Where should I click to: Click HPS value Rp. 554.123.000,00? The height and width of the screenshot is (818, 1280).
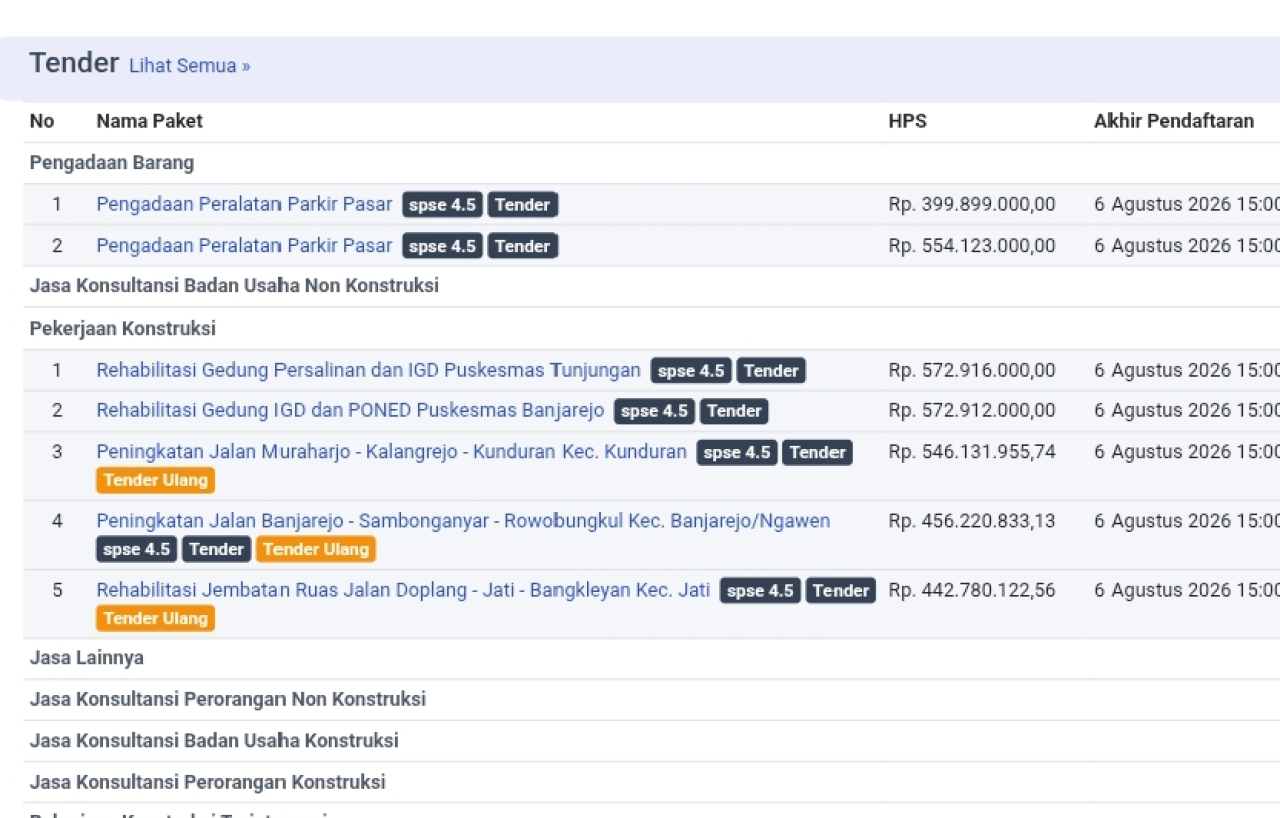[971, 245]
